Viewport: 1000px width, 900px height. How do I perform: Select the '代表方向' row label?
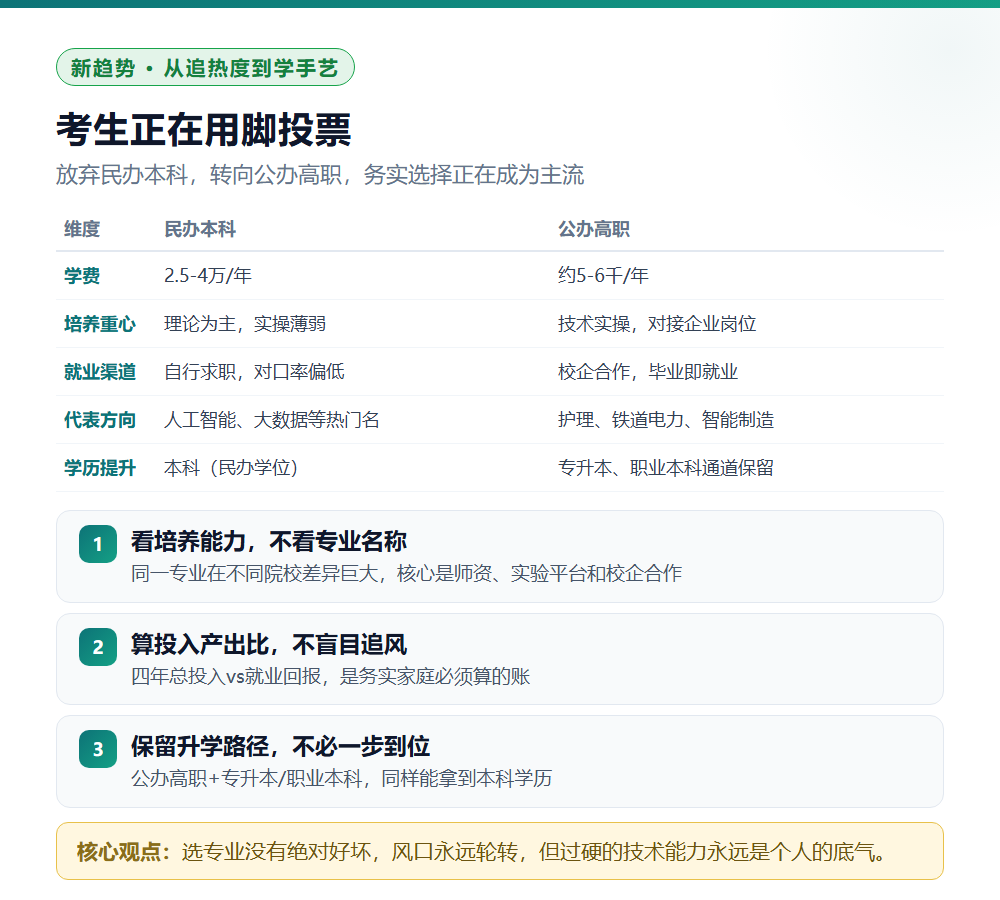click(100, 420)
